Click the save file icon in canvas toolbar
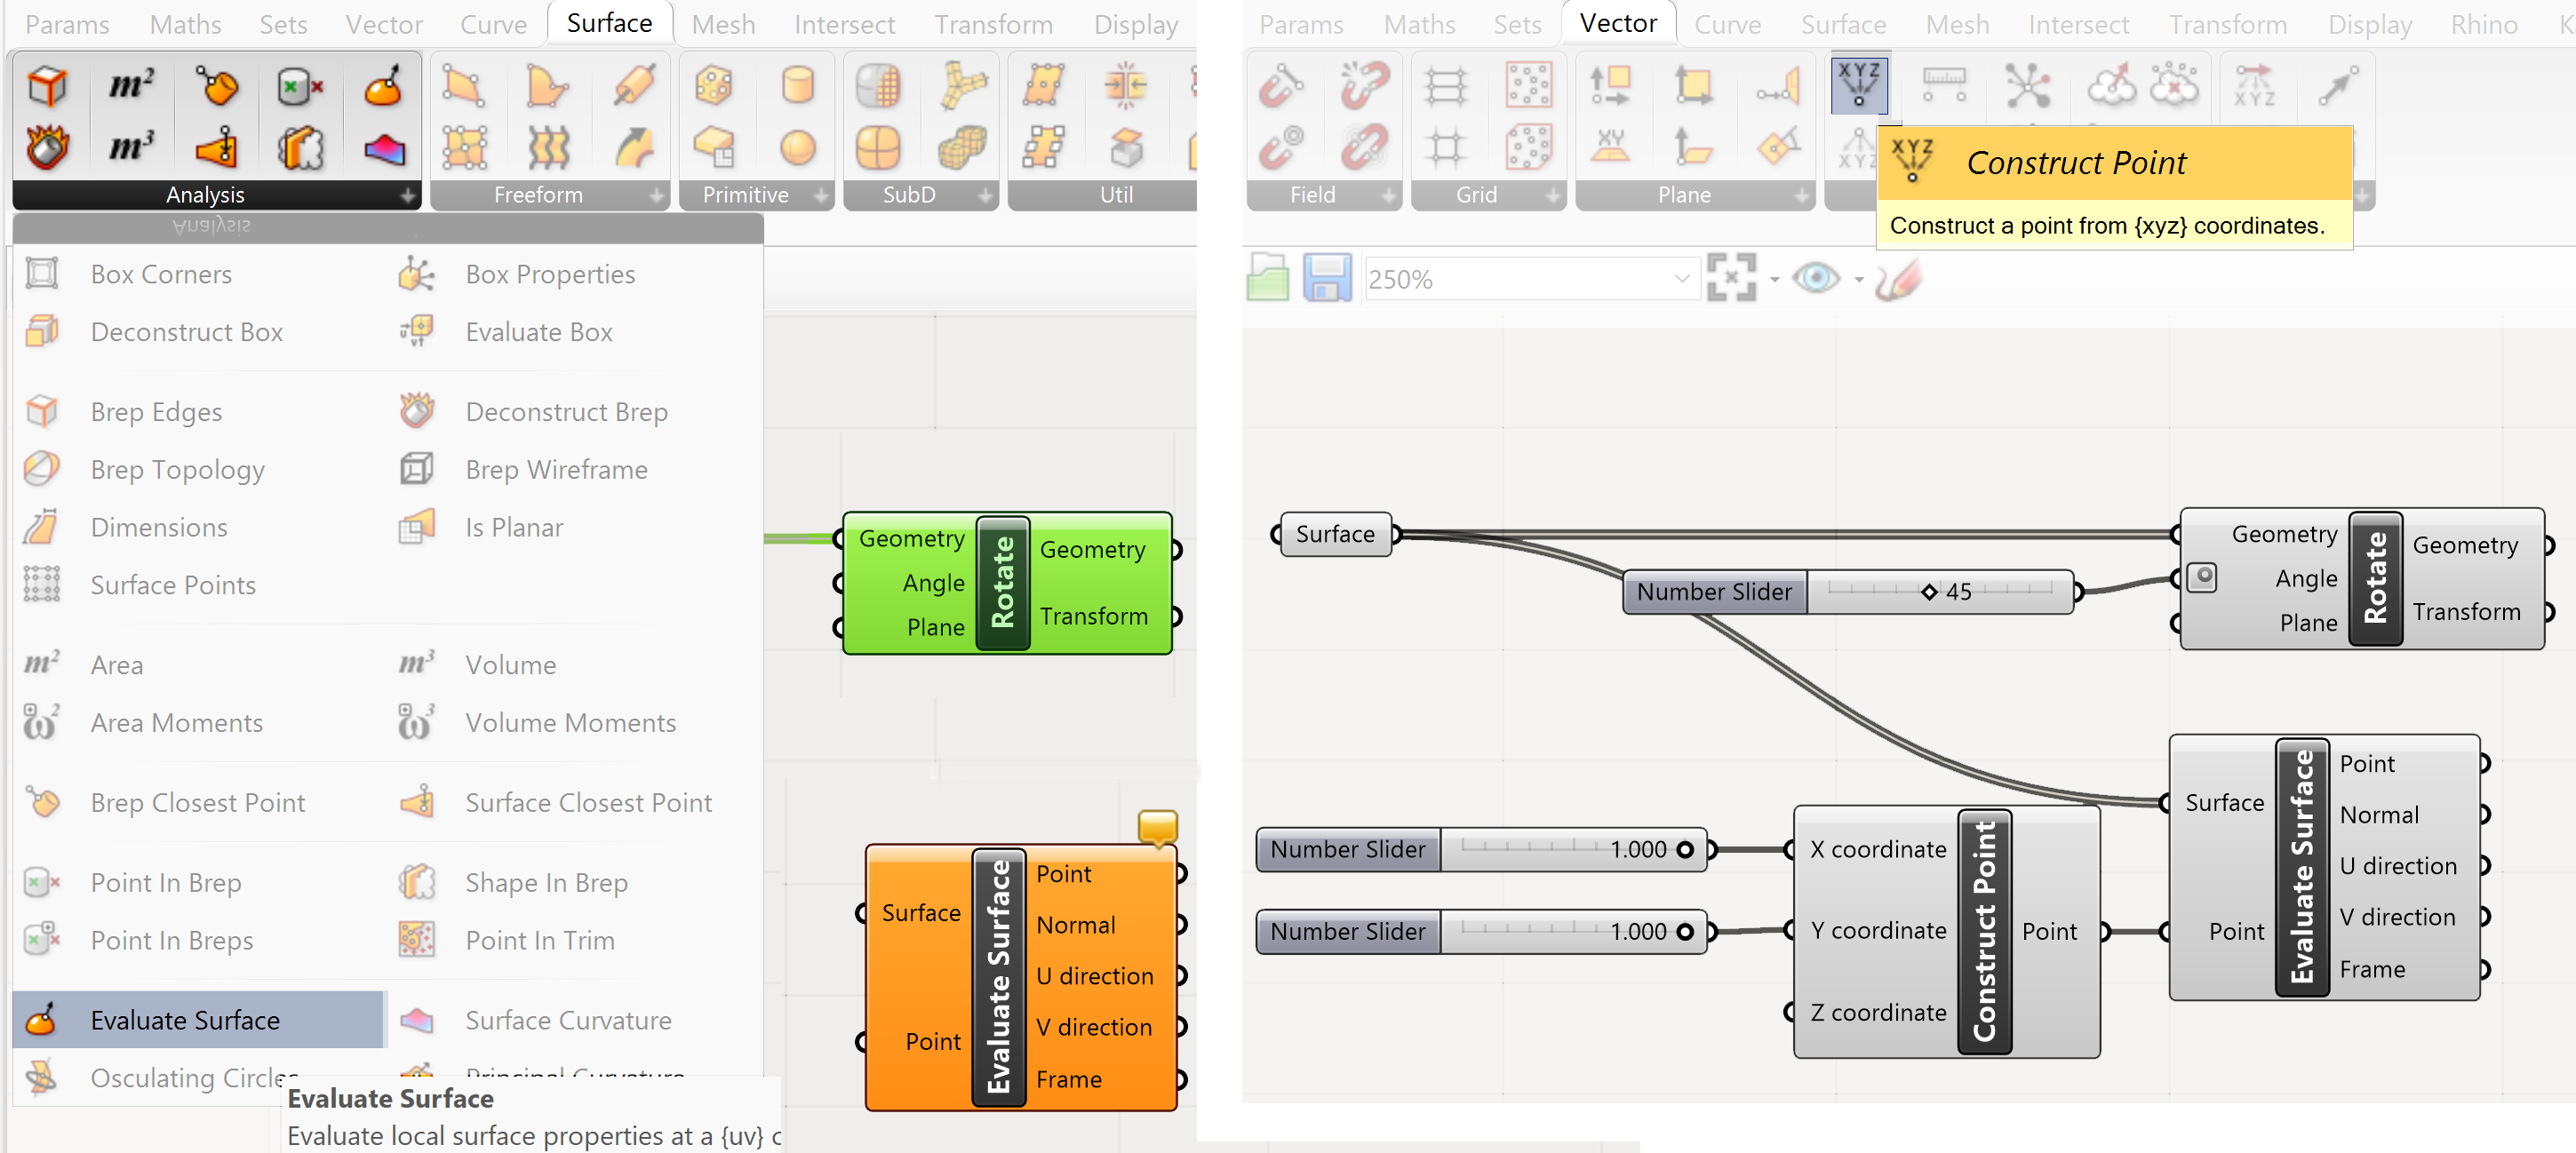Screen dimensions: 2576x1153 [x=1326, y=278]
